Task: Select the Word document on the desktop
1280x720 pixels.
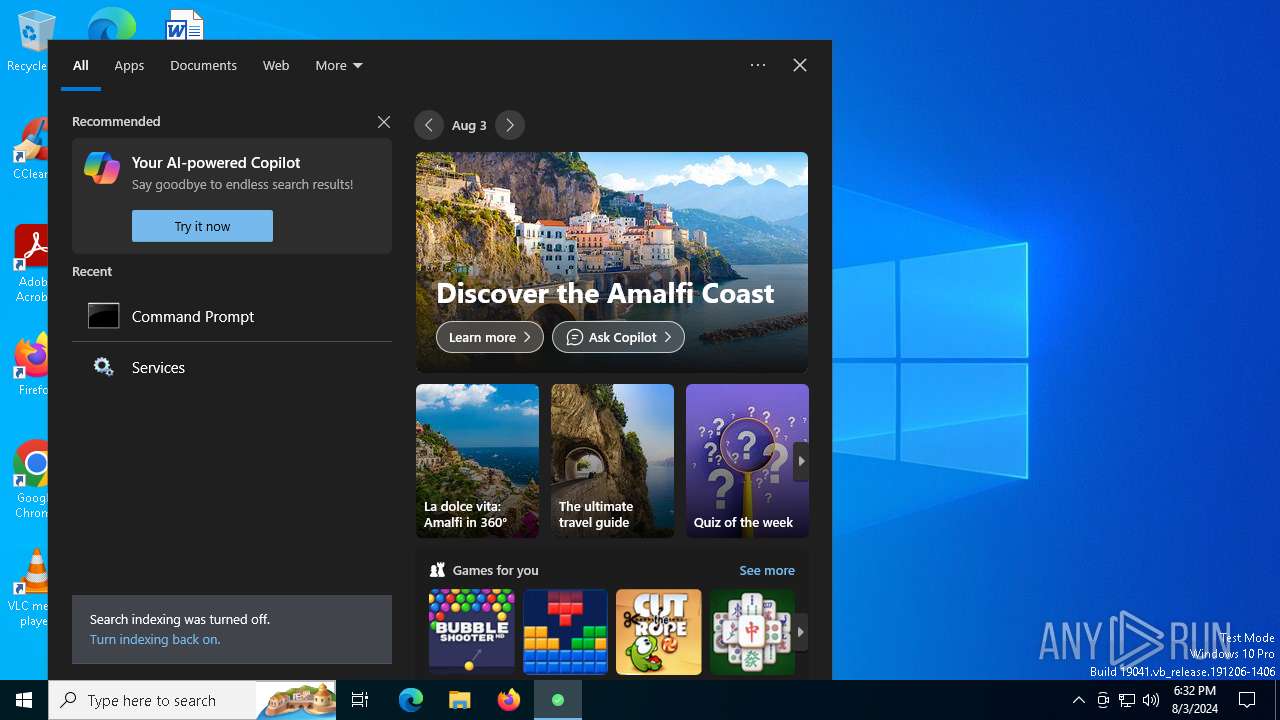Action: tap(185, 24)
